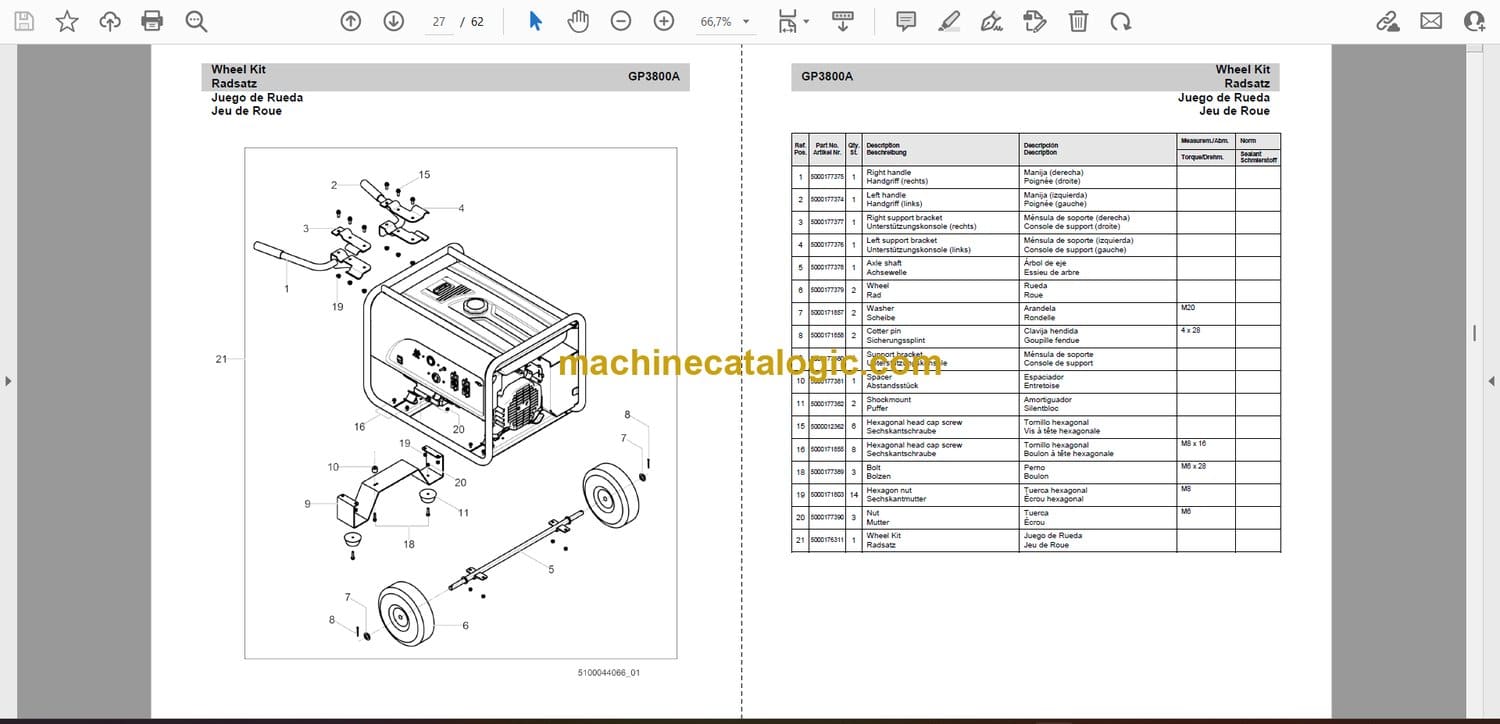Activate the Hand pan tool

pos(578,21)
